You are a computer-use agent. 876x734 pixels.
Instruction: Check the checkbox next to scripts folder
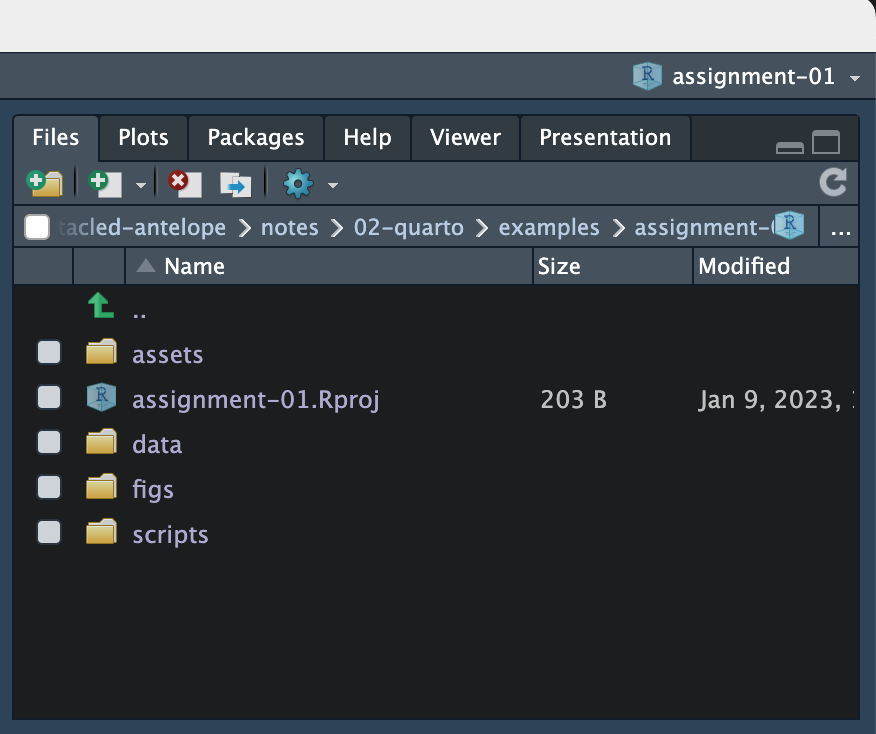pos(48,532)
